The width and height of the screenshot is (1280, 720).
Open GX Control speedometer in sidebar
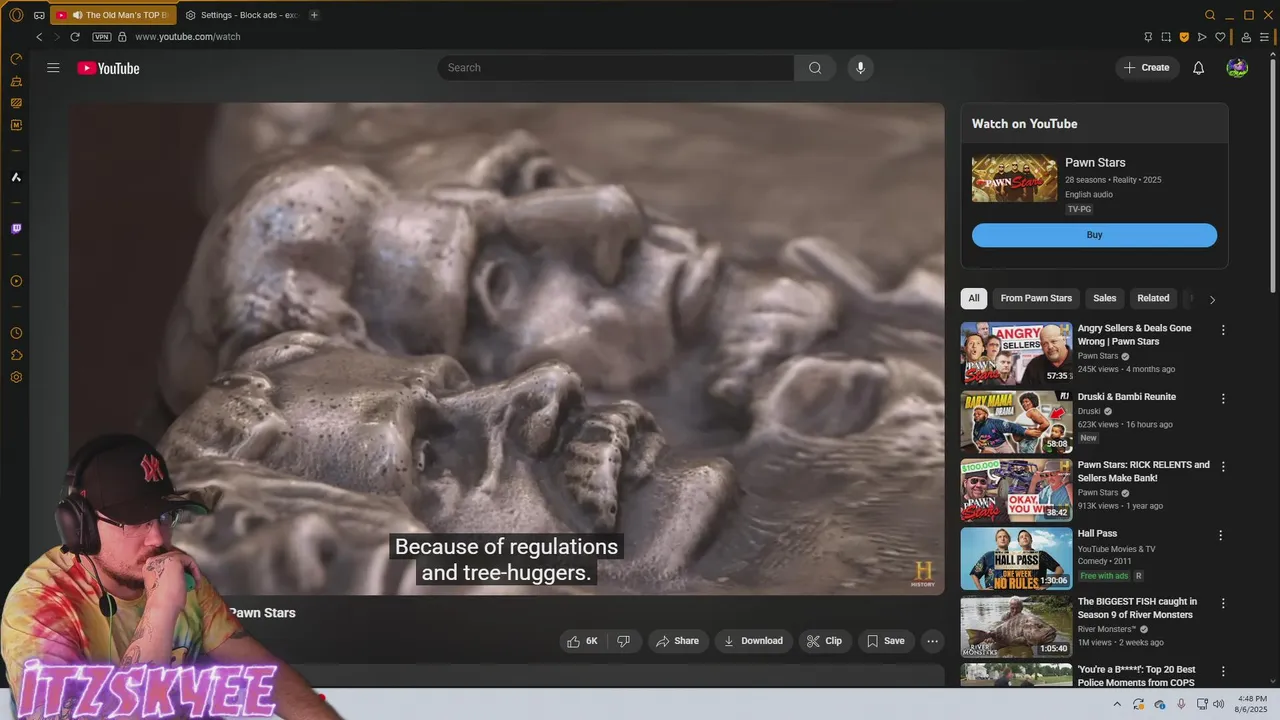[x=16, y=59]
